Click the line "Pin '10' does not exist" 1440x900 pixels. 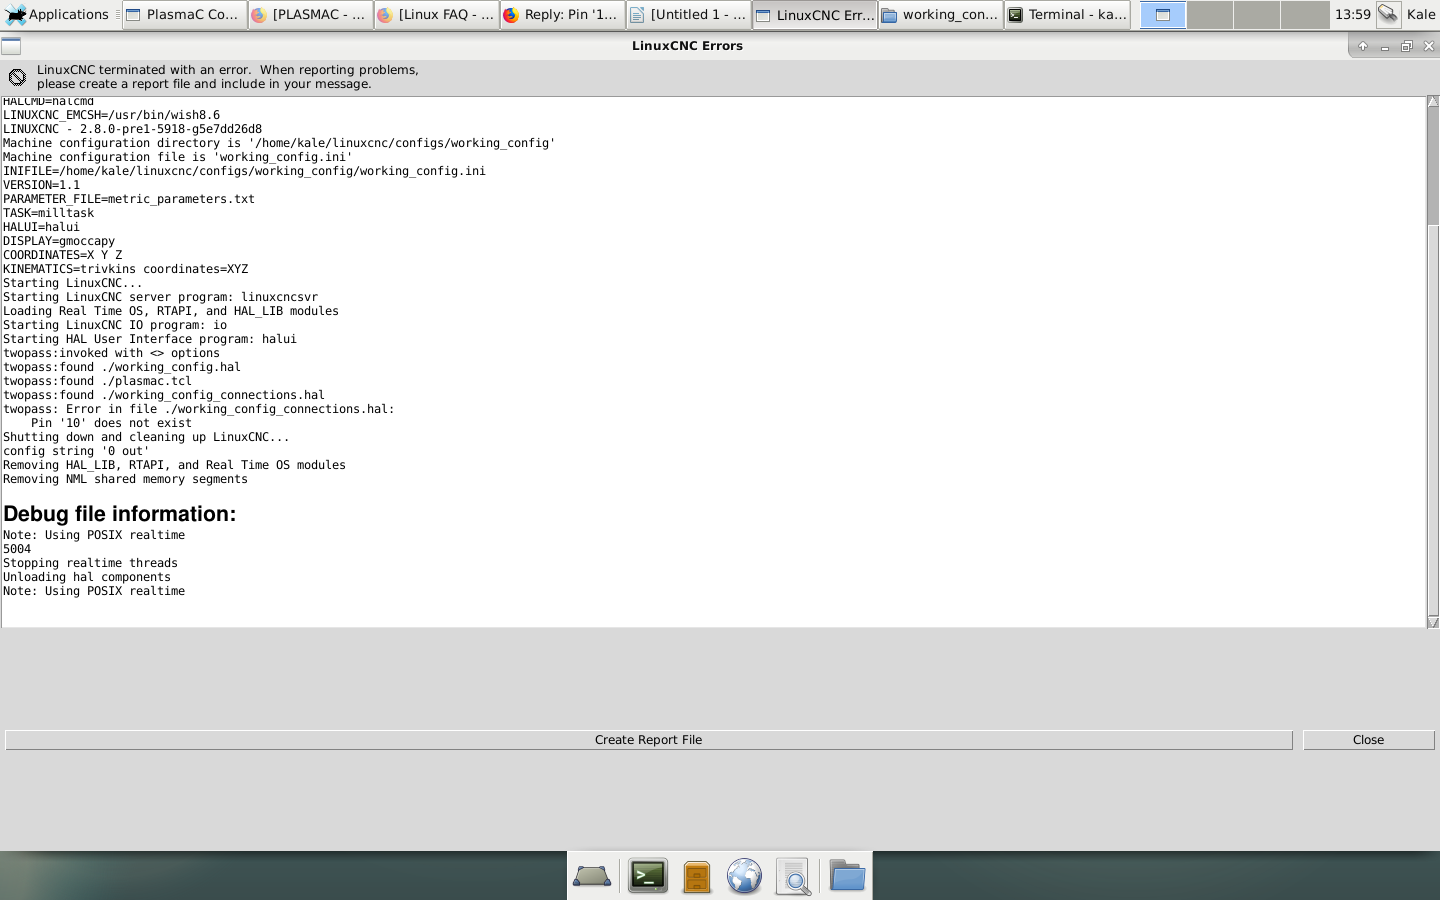coord(111,423)
